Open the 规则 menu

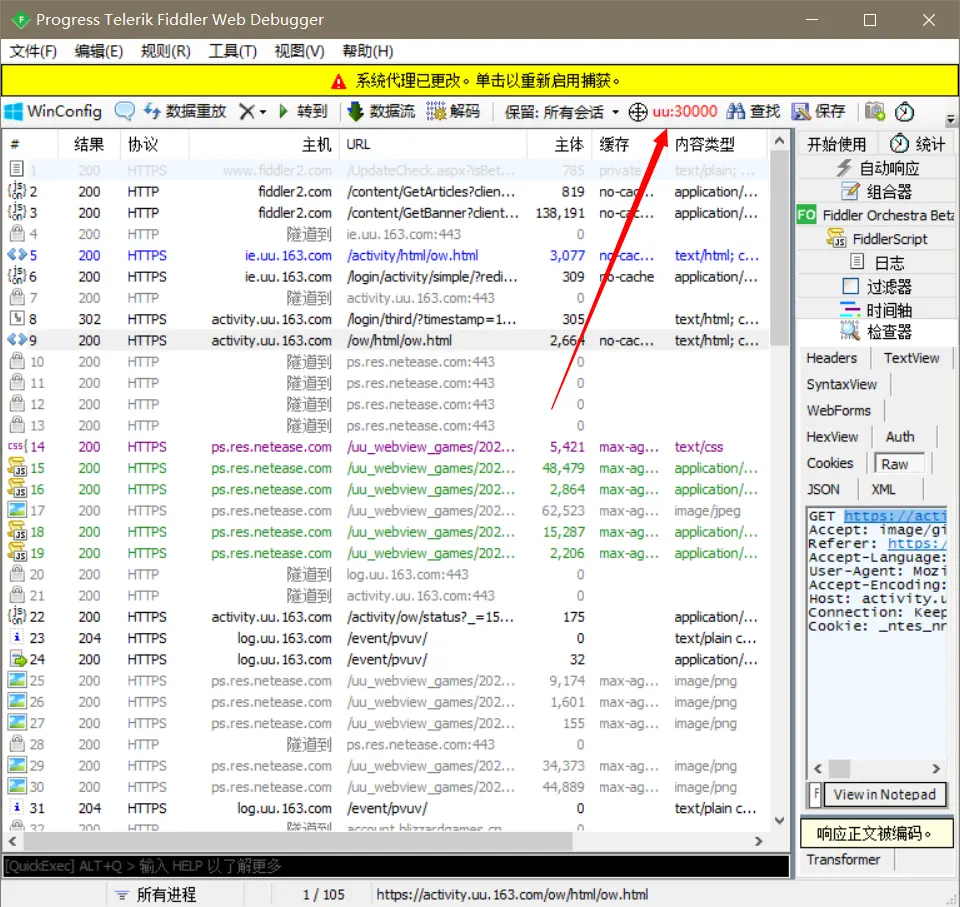tap(165, 51)
